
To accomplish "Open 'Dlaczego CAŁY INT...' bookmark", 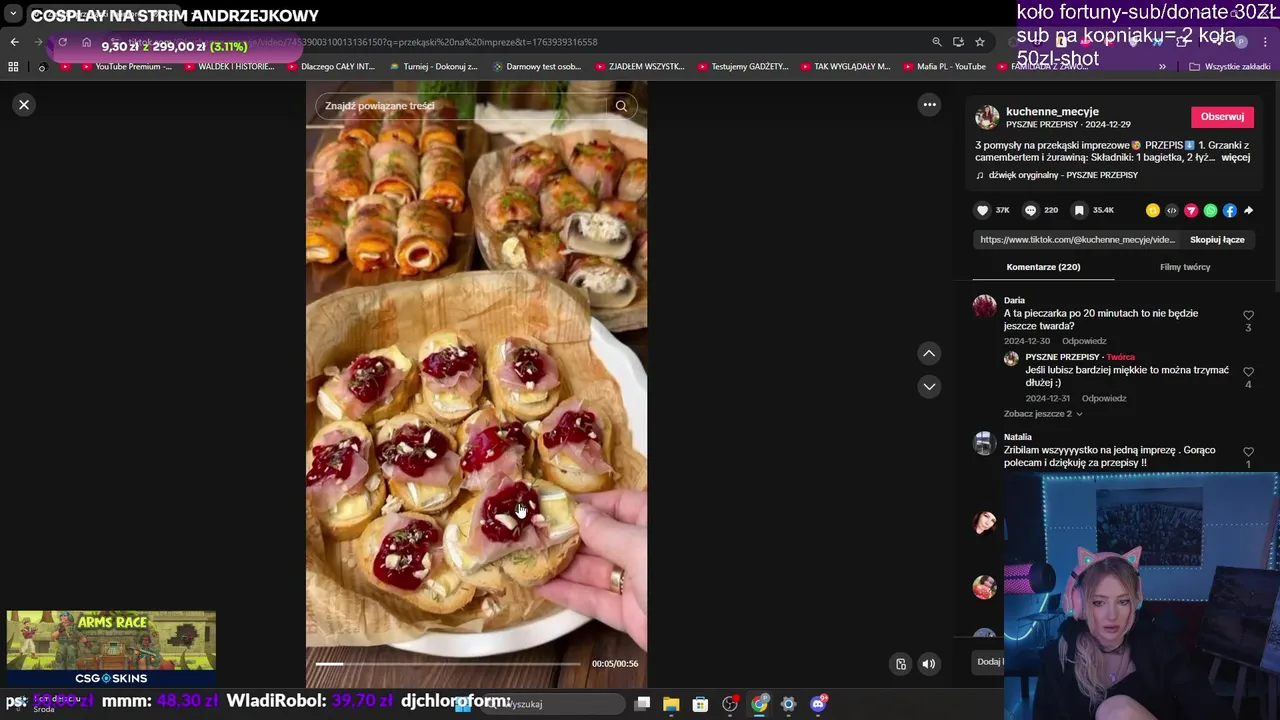I will click(330, 67).
